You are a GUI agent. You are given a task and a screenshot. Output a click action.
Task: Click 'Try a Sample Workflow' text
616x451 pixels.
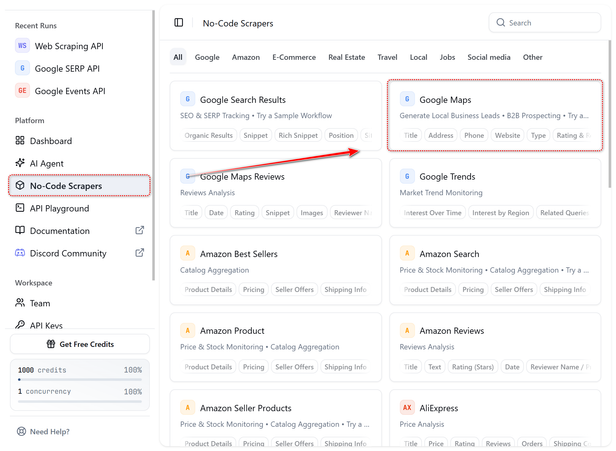(294, 116)
